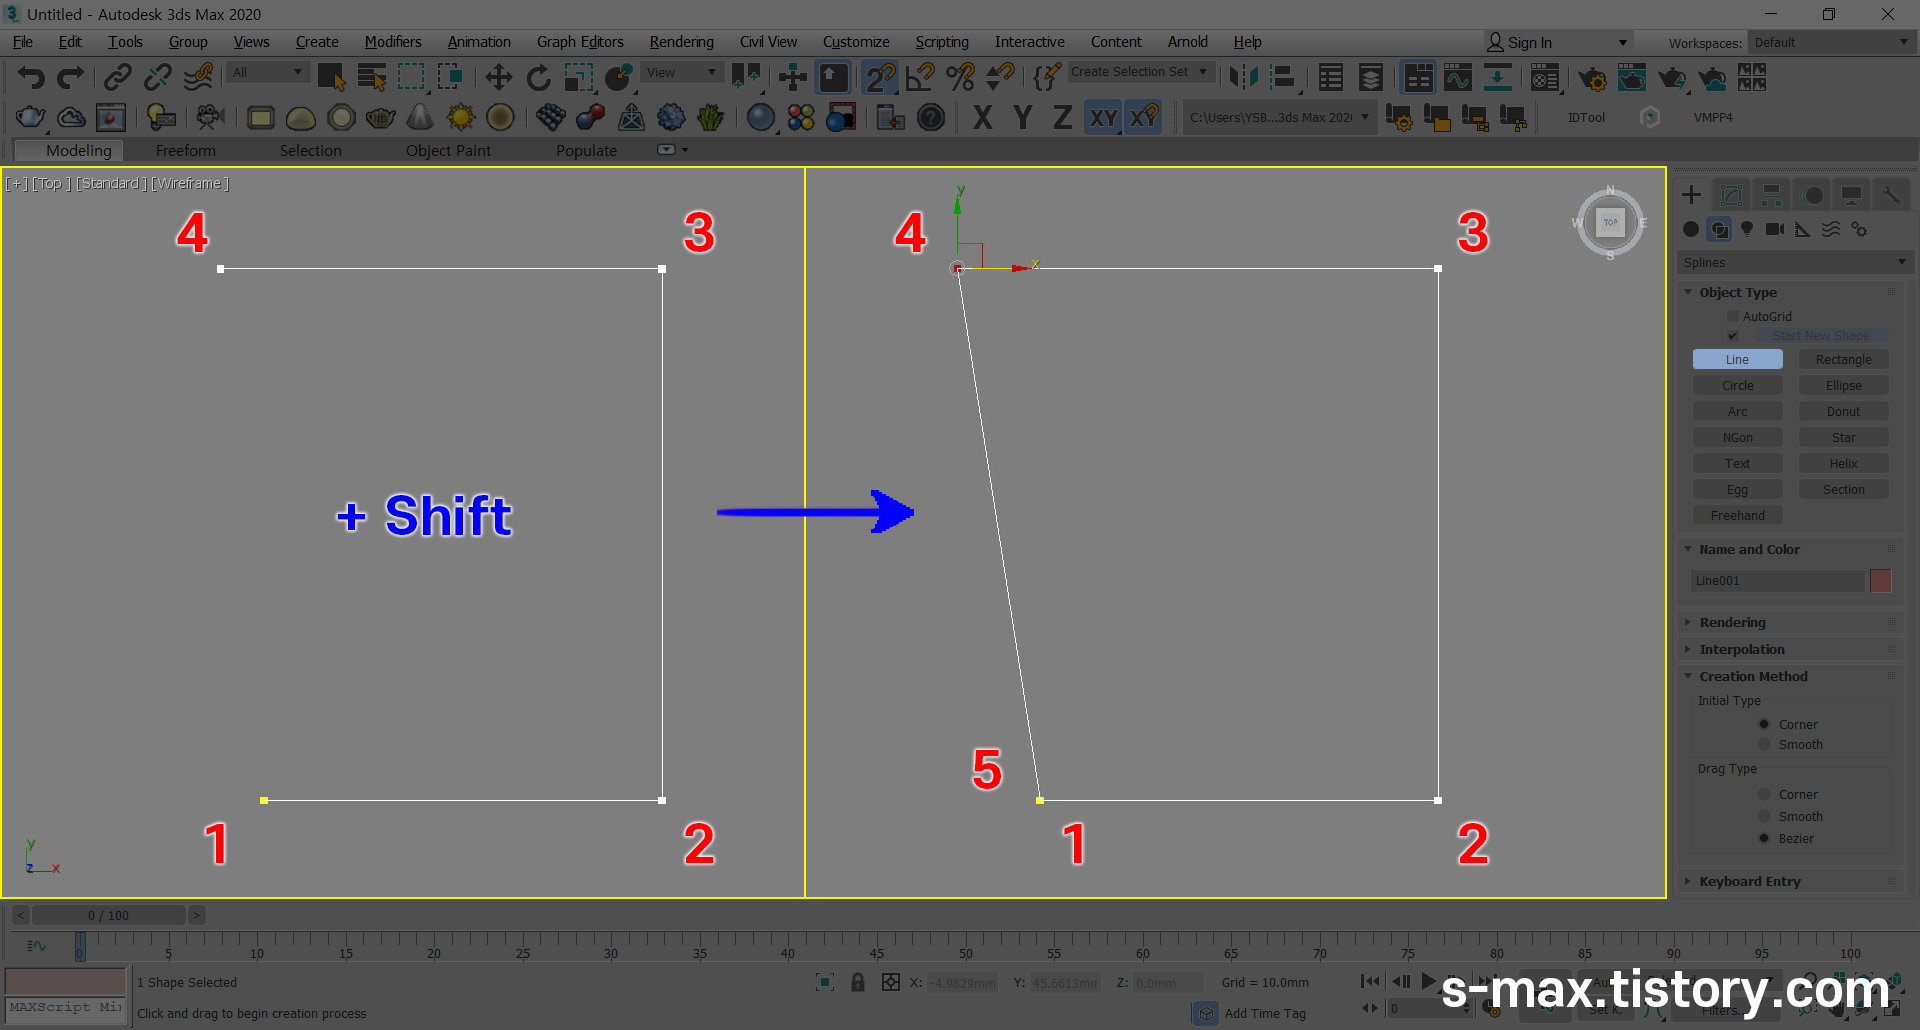Viewport: 1920px width, 1030px height.
Task: Click the Redo arrow icon
Action: [x=70, y=77]
